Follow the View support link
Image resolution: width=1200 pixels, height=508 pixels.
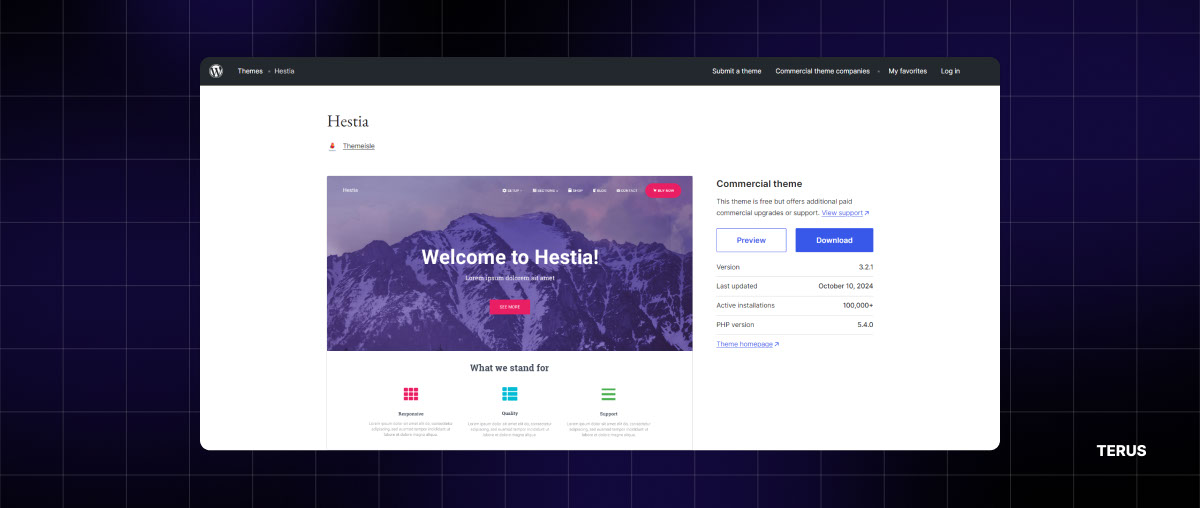pyautogui.click(x=845, y=213)
